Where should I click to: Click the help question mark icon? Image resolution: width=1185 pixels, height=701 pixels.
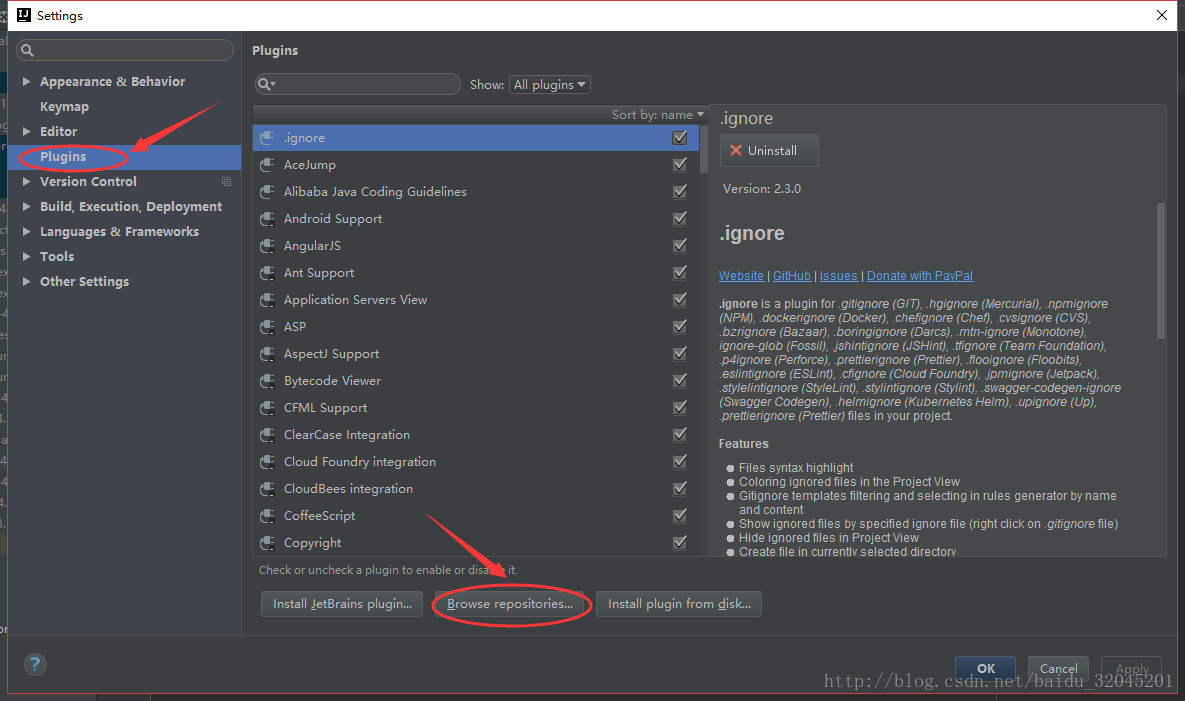tap(35, 664)
